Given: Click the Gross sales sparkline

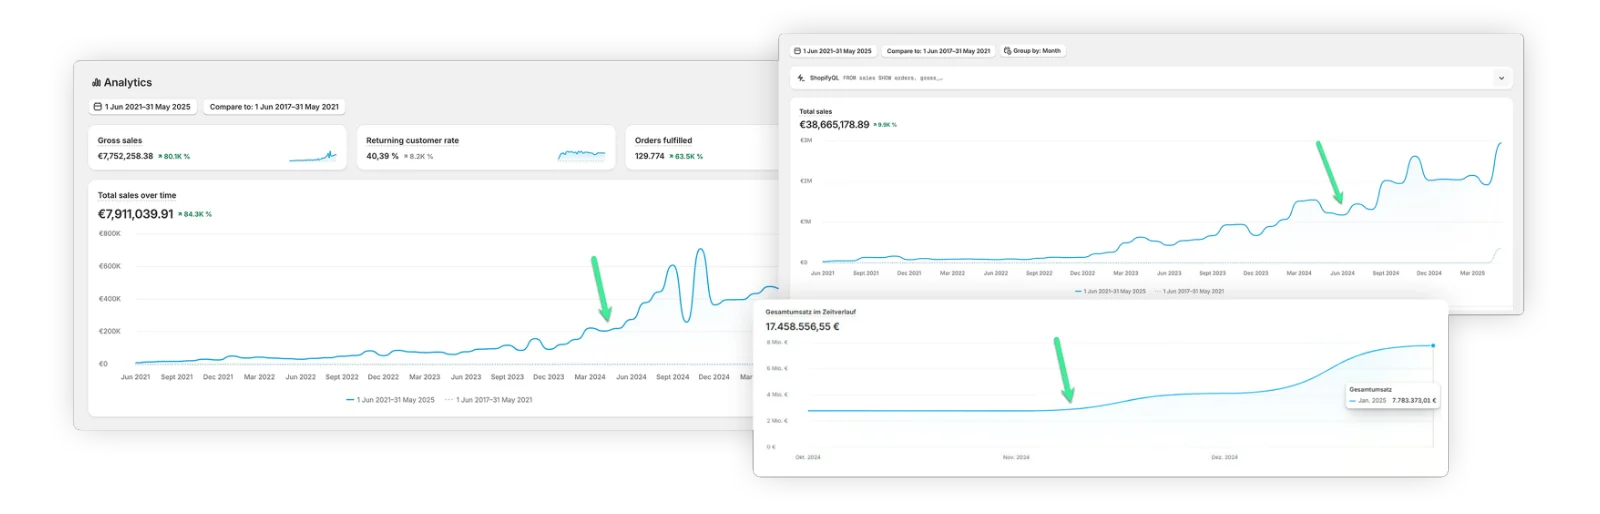Looking at the screenshot, I should (x=313, y=156).
